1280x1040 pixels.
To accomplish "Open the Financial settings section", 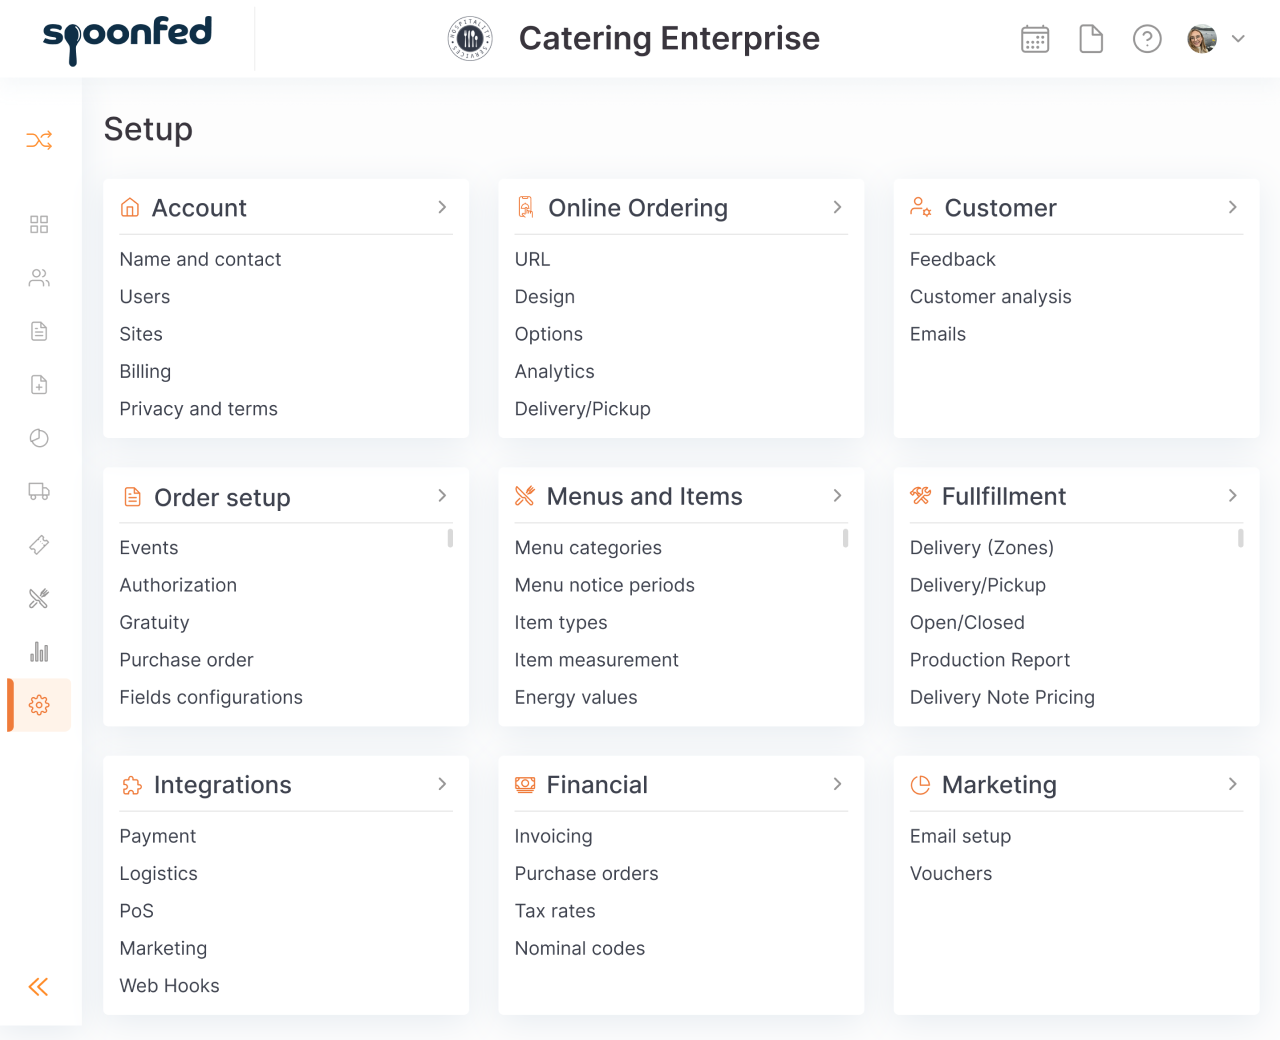I will point(597,784).
